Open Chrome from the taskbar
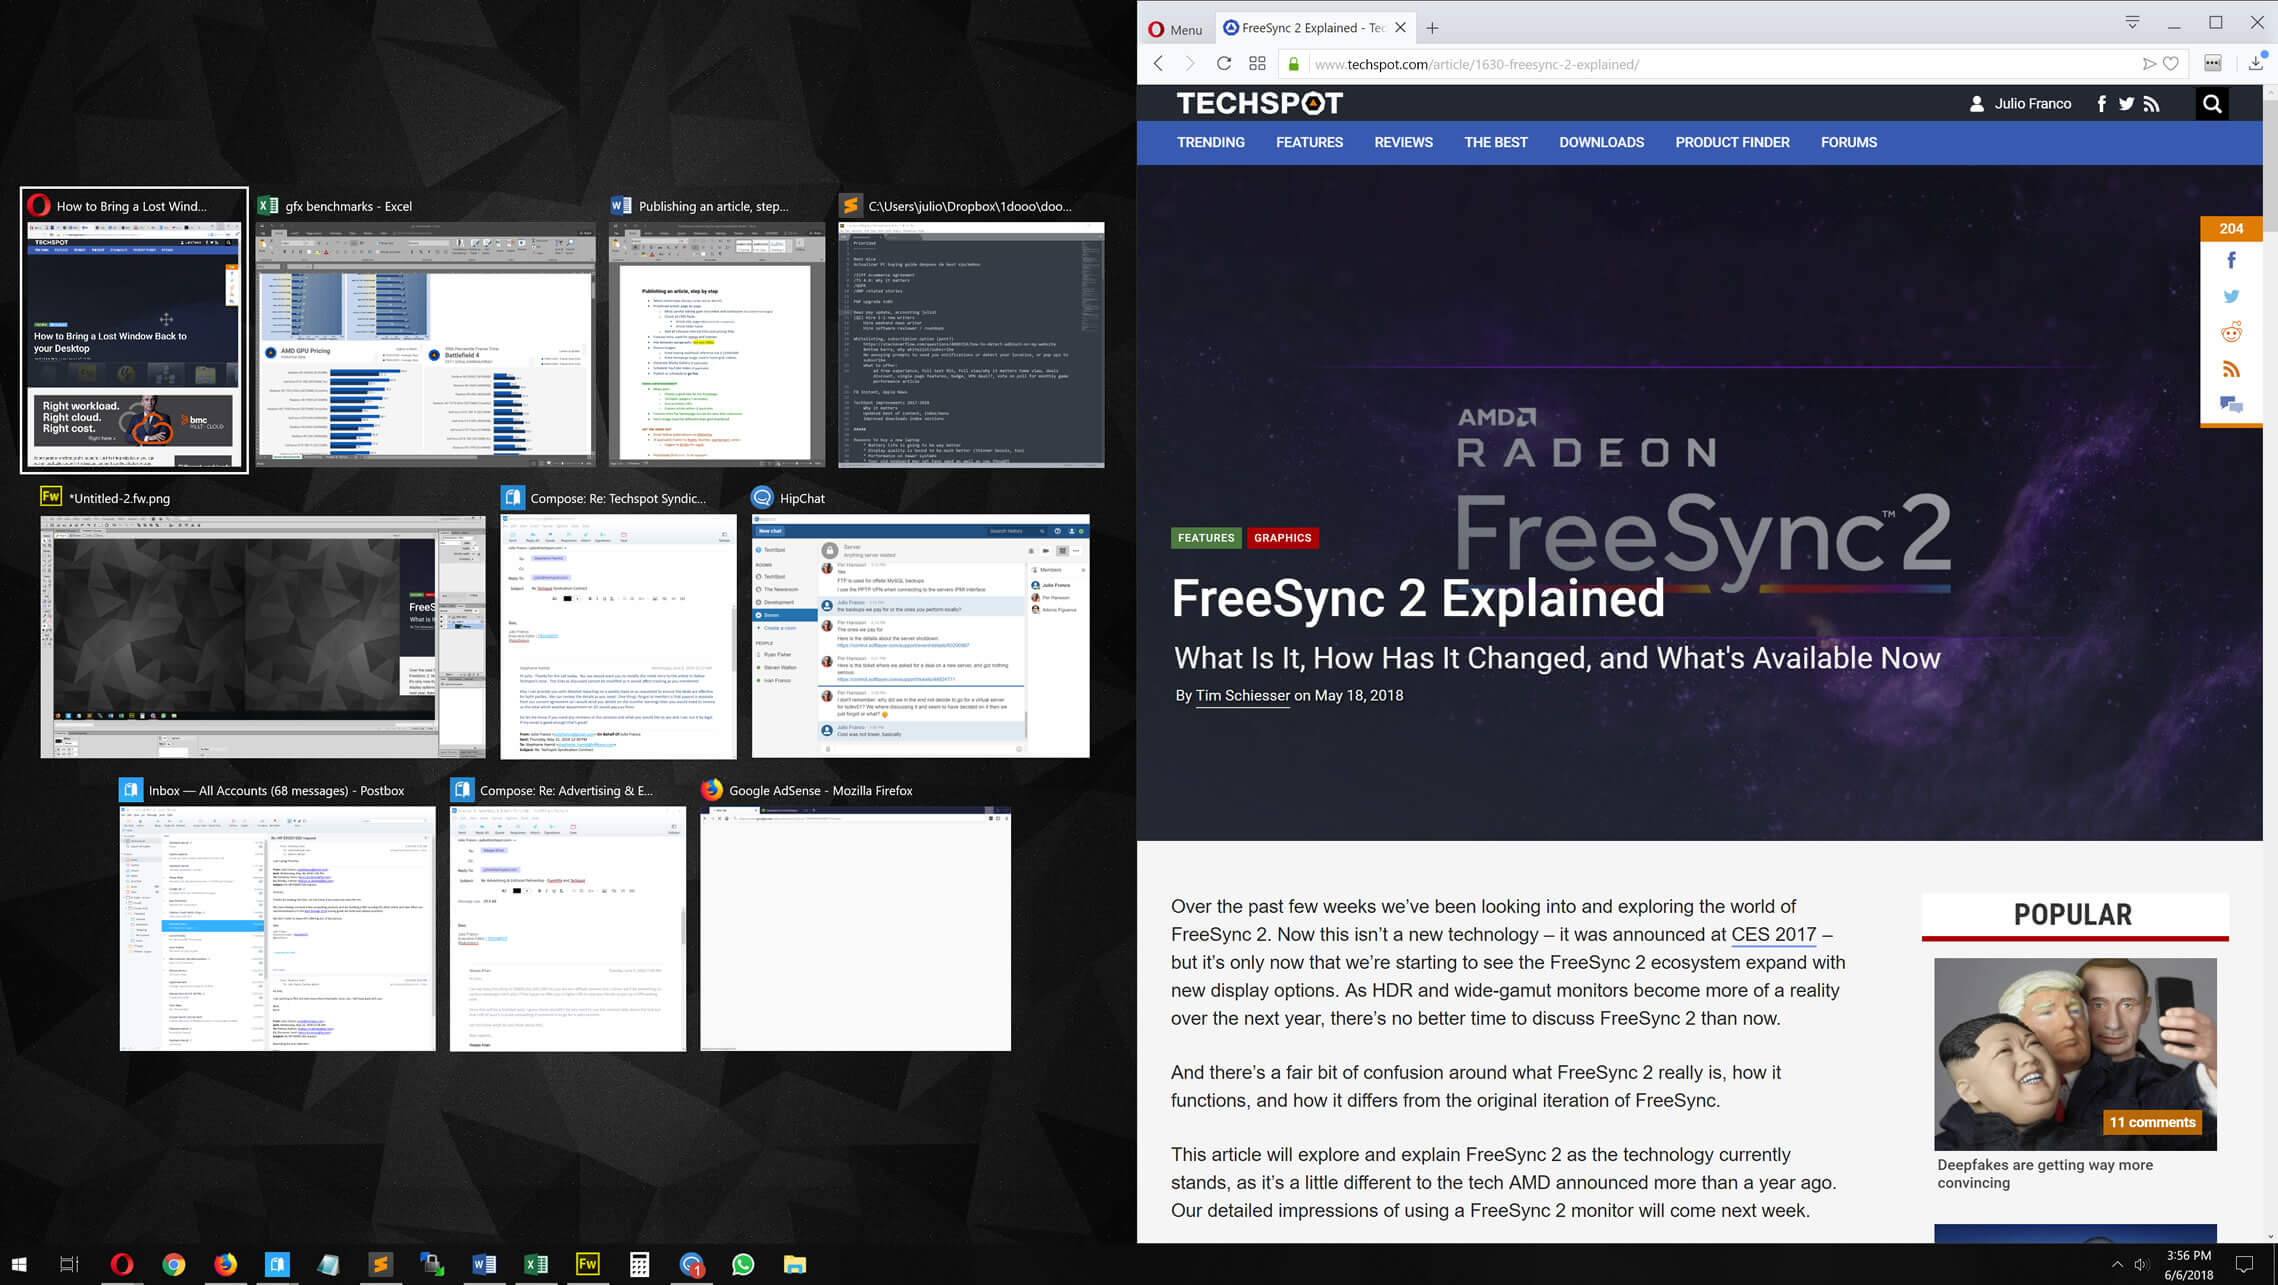2278x1285 pixels. pos(174,1264)
